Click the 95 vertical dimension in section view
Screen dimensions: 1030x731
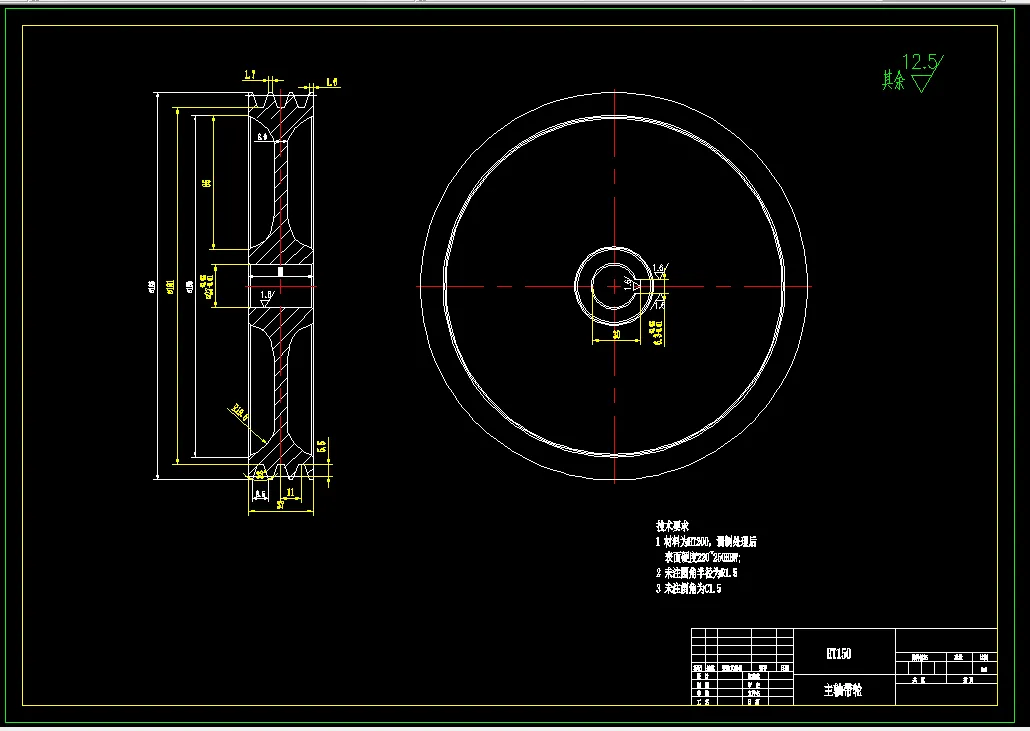pyautogui.click(x=207, y=183)
